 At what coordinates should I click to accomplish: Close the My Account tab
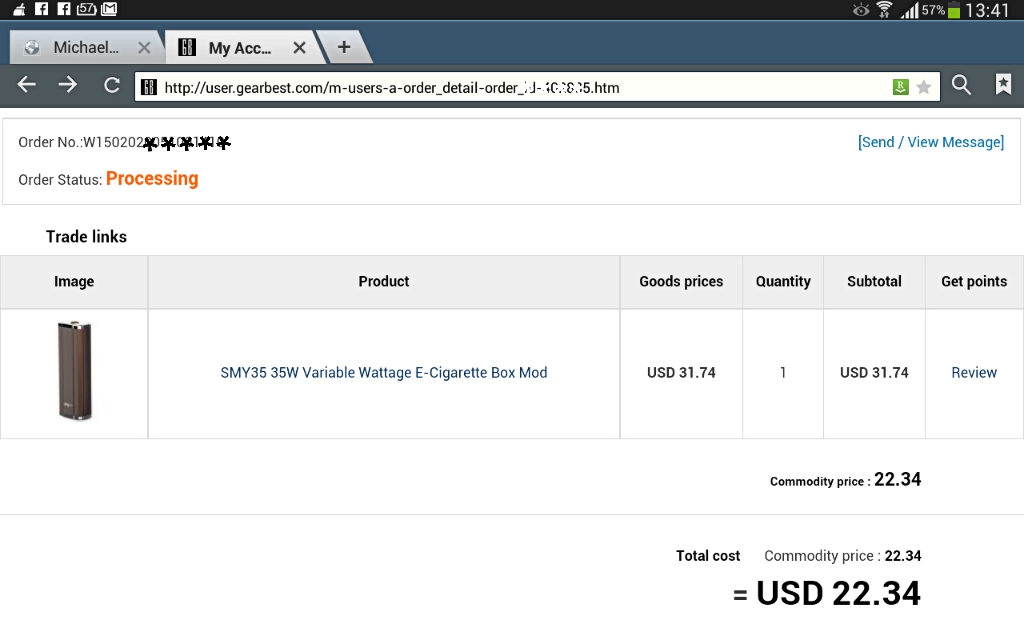(299, 47)
